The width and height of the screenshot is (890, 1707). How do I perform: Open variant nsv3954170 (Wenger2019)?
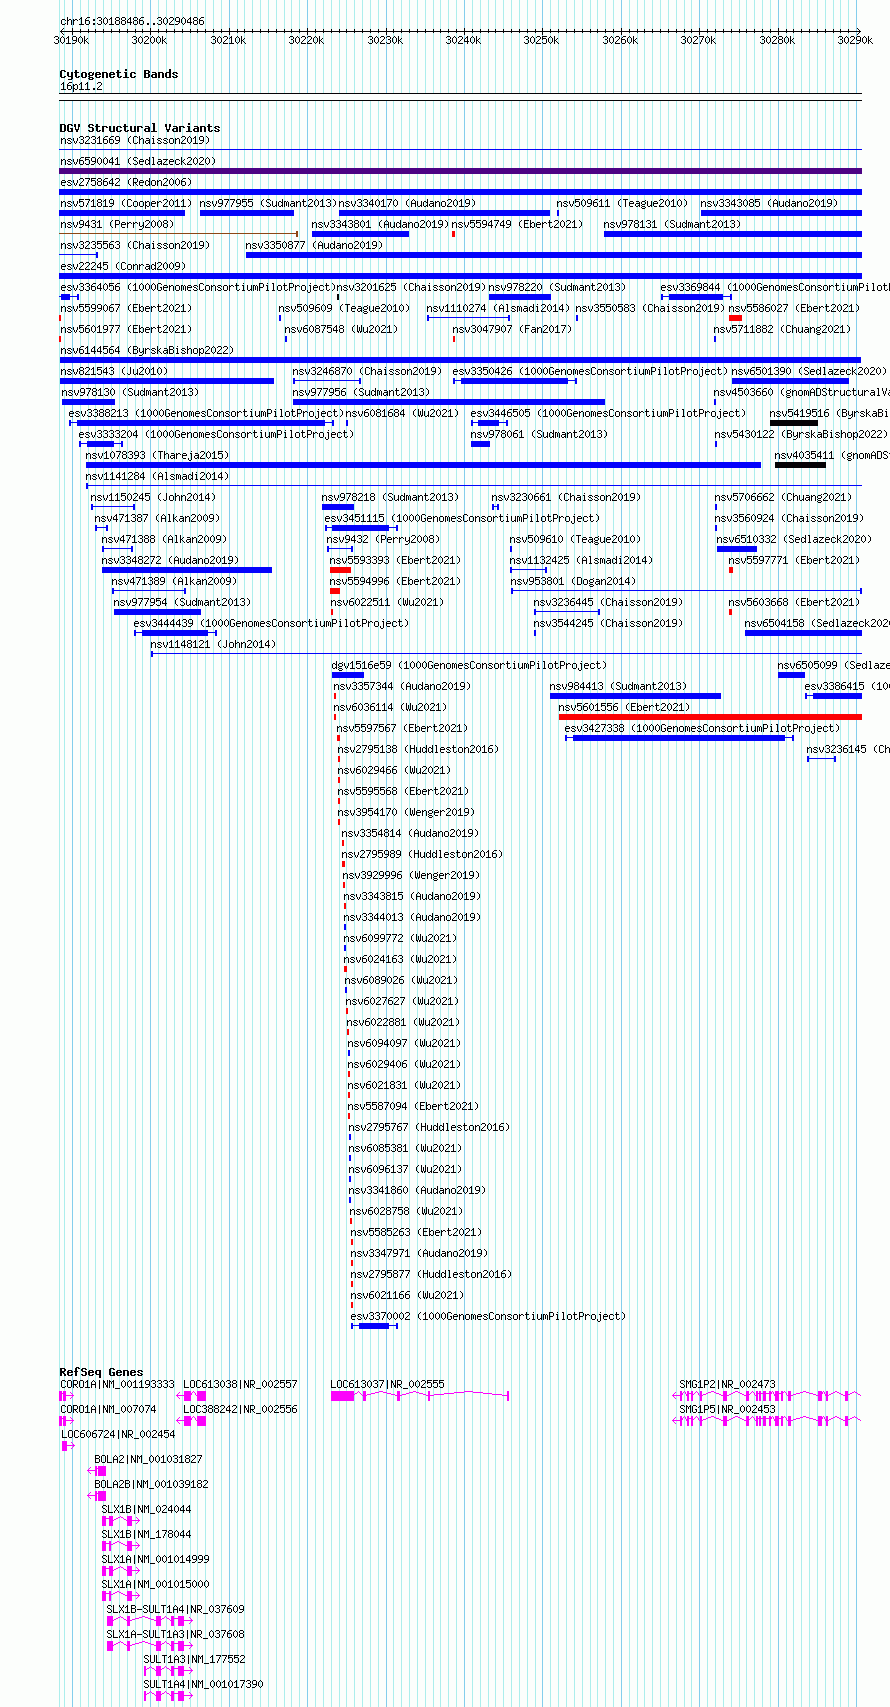point(406,812)
